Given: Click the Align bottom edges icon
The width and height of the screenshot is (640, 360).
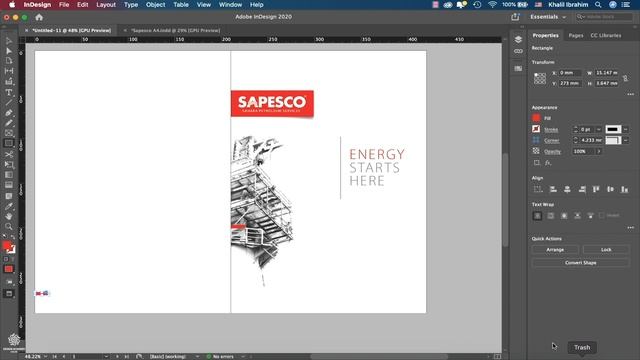Looking at the screenshot, I should click(624, 189).
